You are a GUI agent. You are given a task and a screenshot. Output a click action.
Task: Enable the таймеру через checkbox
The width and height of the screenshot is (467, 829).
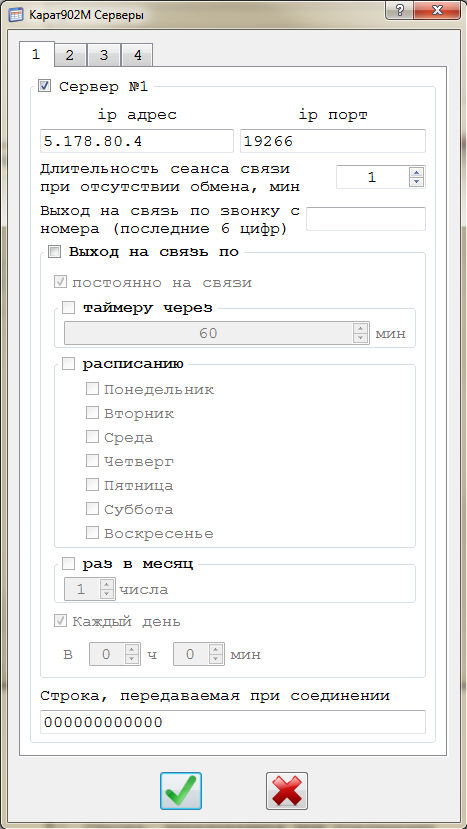click(x=69, y=308)
